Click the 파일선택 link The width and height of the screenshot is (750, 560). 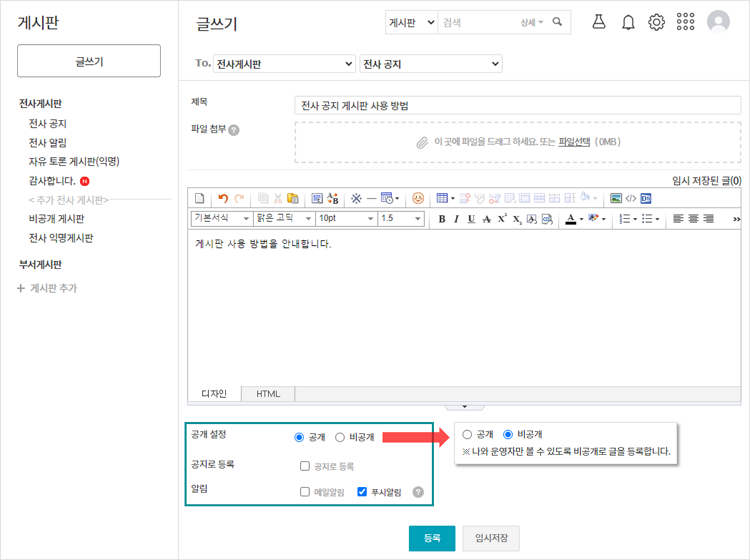tap(574, 143)
